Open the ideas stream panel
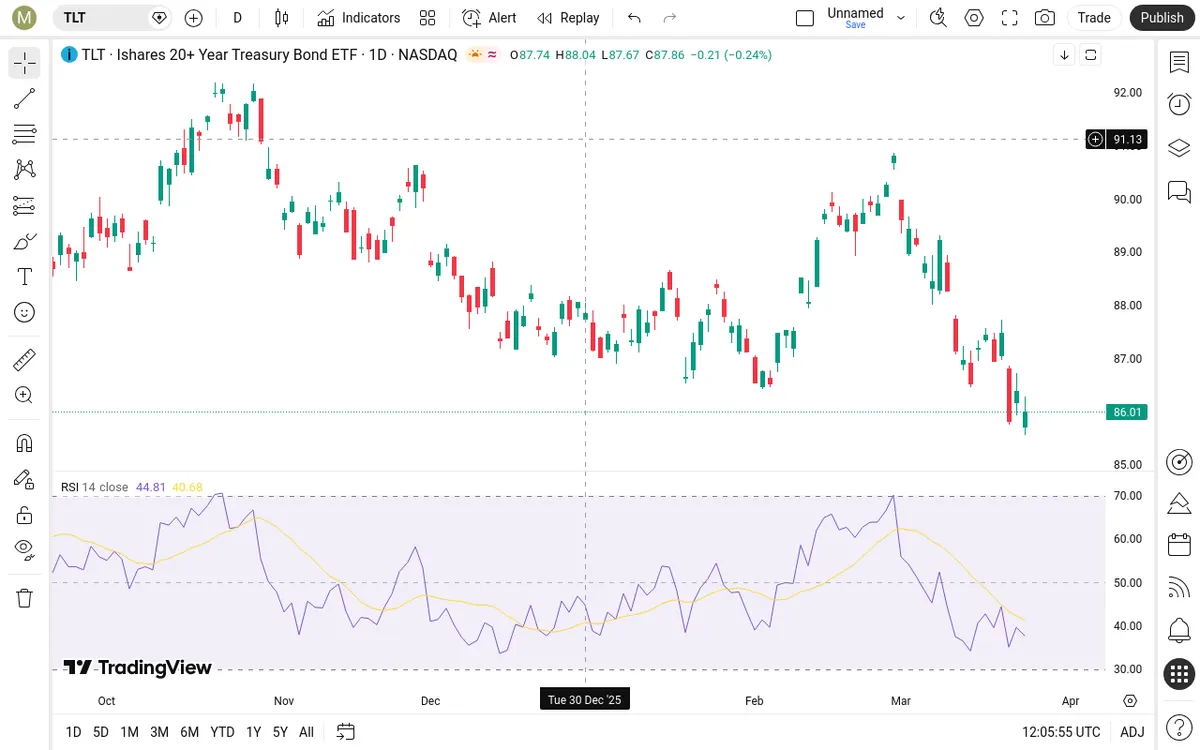This screenshot has width=1200, height=750. pos(1179,504)
